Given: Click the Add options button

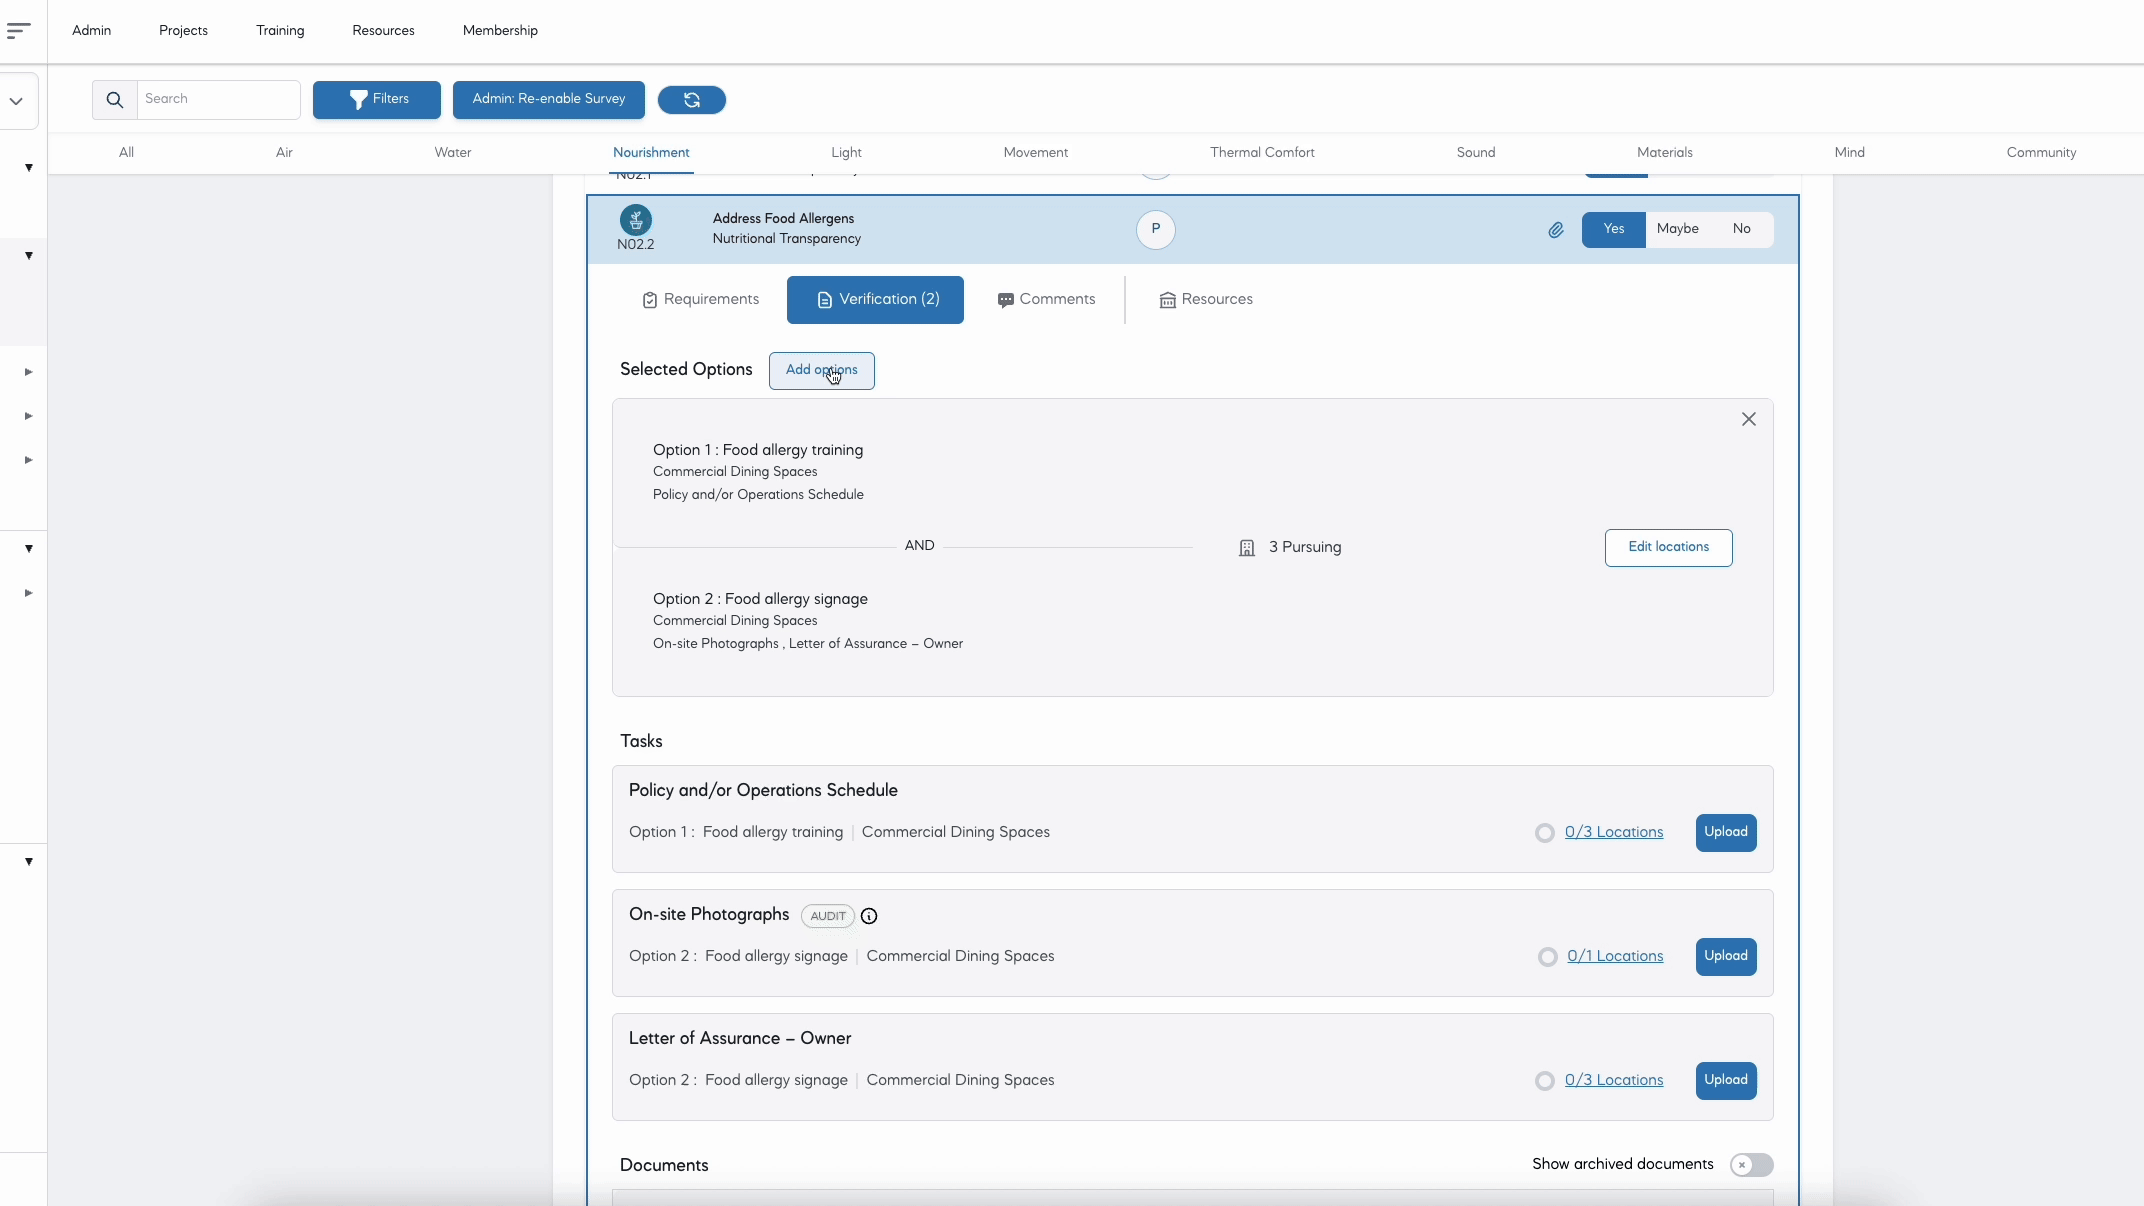Looking at the screenshot, I should point(821,371).
